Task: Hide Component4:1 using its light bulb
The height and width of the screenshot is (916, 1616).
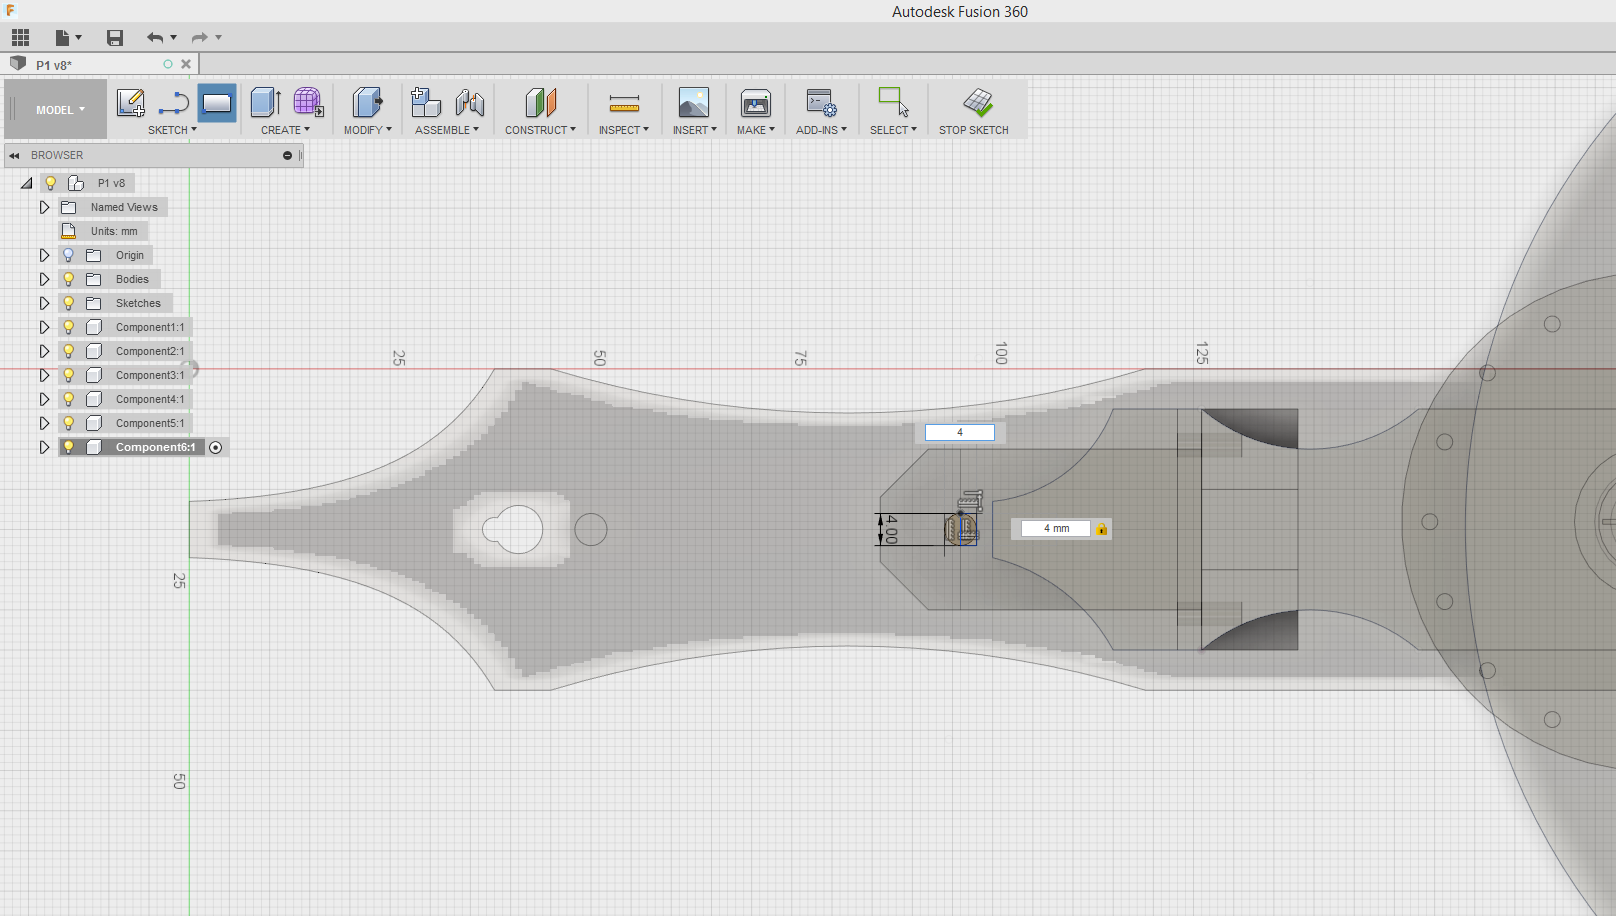Action: [68, 399]
